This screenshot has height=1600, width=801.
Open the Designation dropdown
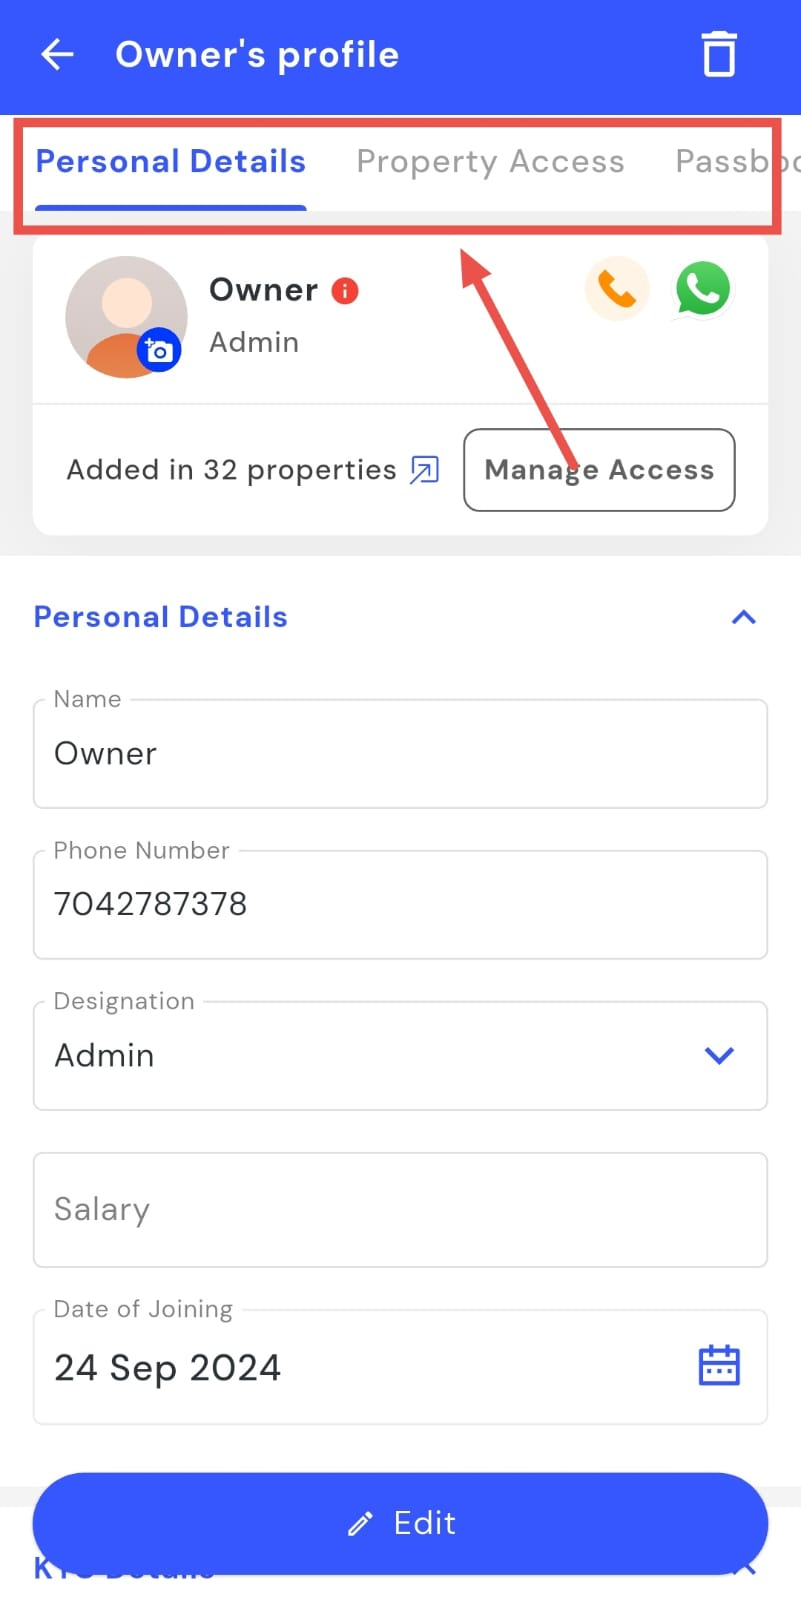pyautogui.click(x=719, y=1056)
